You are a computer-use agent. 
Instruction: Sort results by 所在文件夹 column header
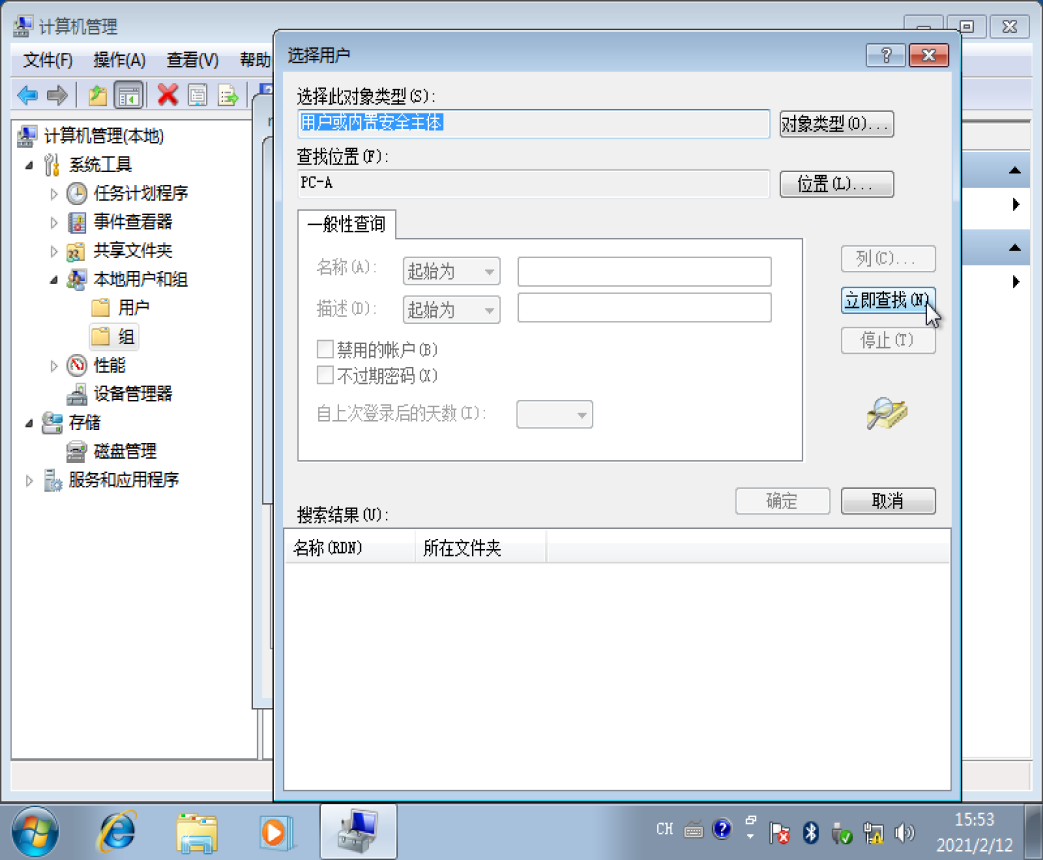(480, 548)
